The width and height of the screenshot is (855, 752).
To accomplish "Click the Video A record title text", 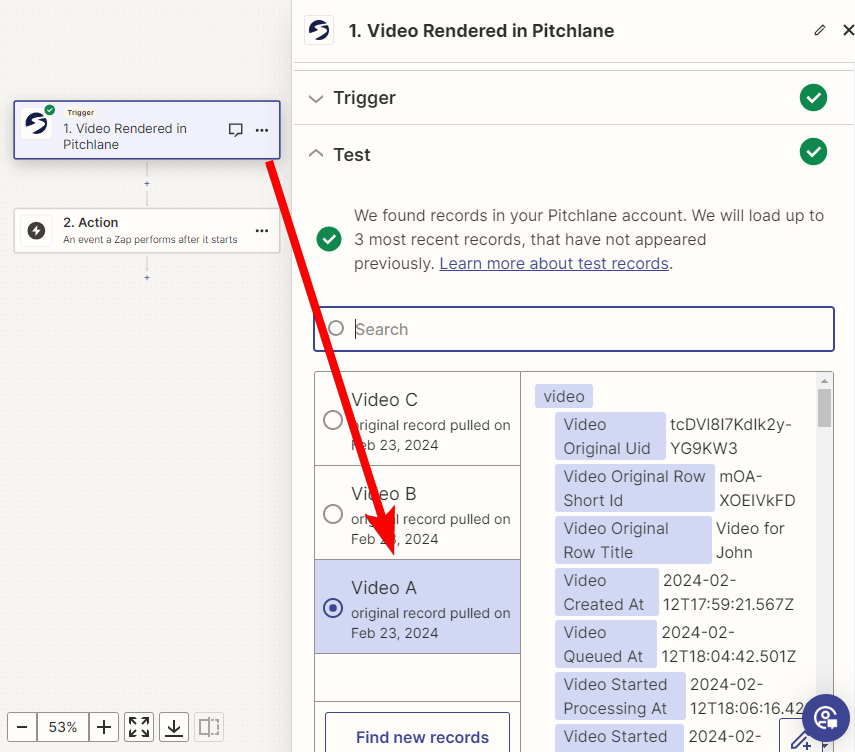I will (384, 588).
